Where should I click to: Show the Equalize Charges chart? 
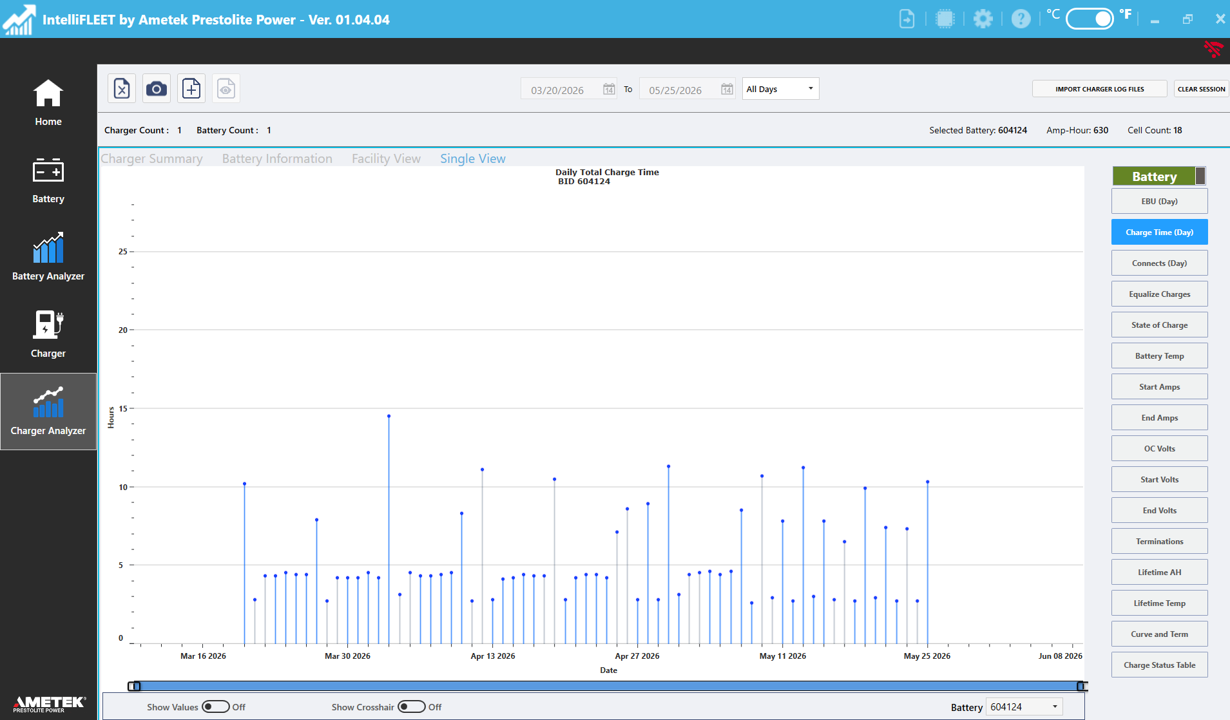[1159, 294]
